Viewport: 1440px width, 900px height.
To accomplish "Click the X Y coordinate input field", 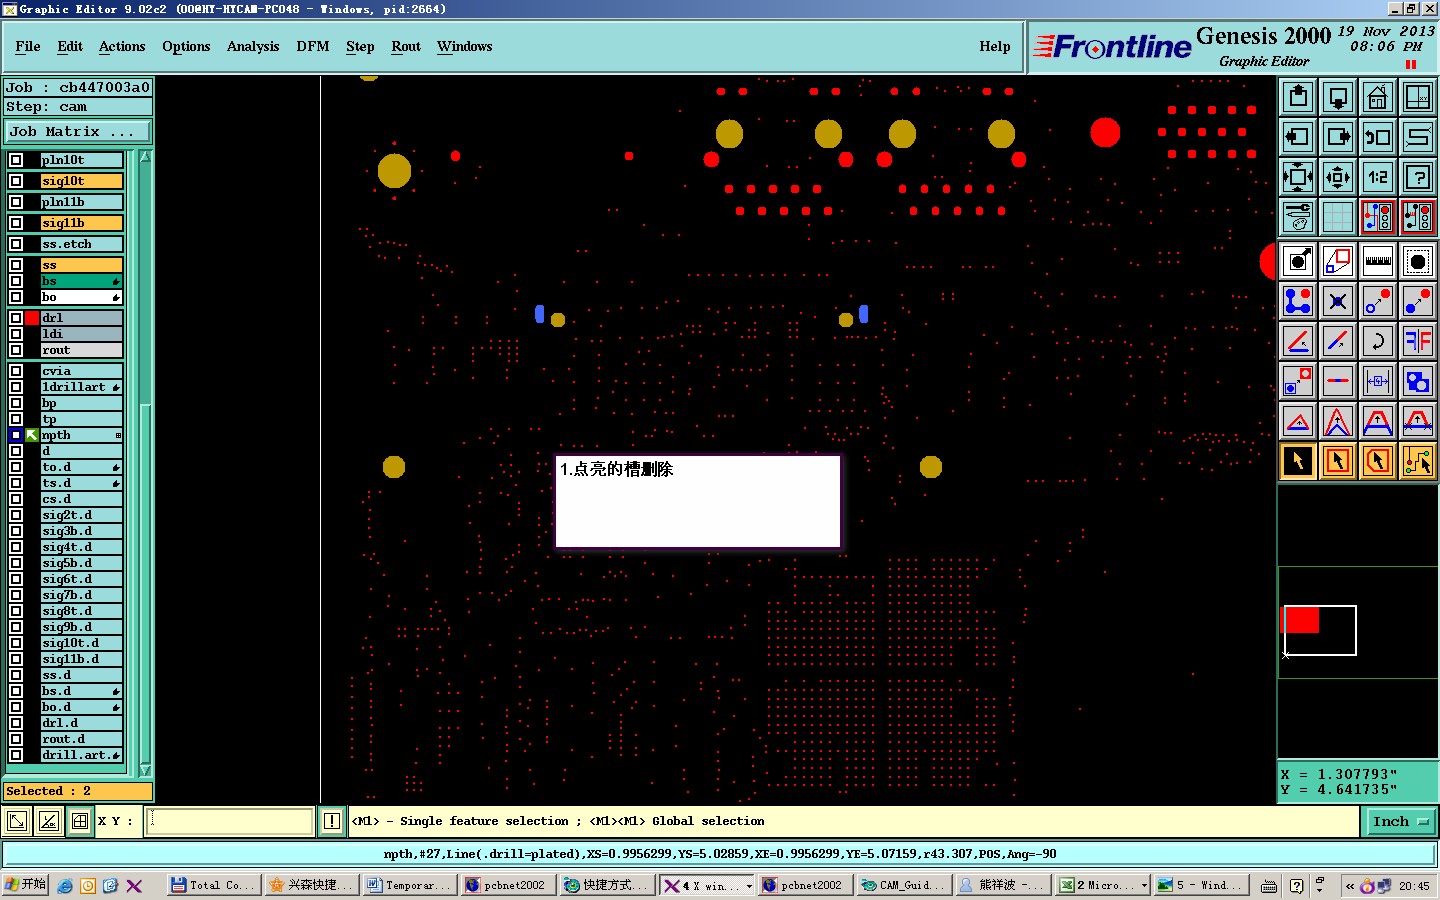I will pyautogui.click(x=230, y=822).
